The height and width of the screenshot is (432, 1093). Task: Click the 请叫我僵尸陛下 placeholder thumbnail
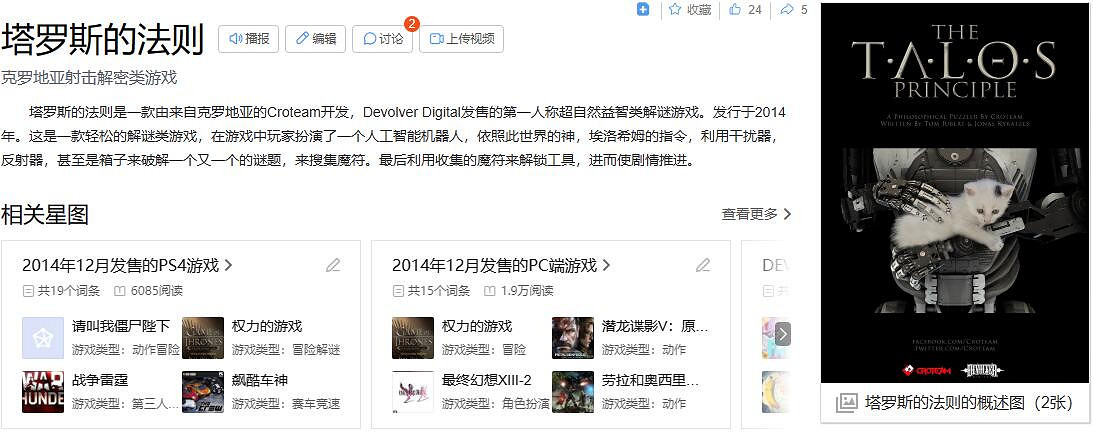(x=43, y=338)
